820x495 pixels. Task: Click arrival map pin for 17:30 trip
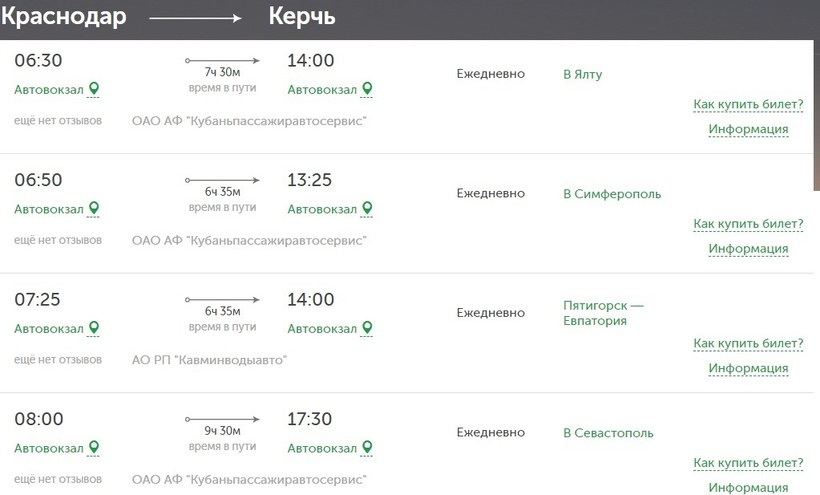[x=367, y=448]
